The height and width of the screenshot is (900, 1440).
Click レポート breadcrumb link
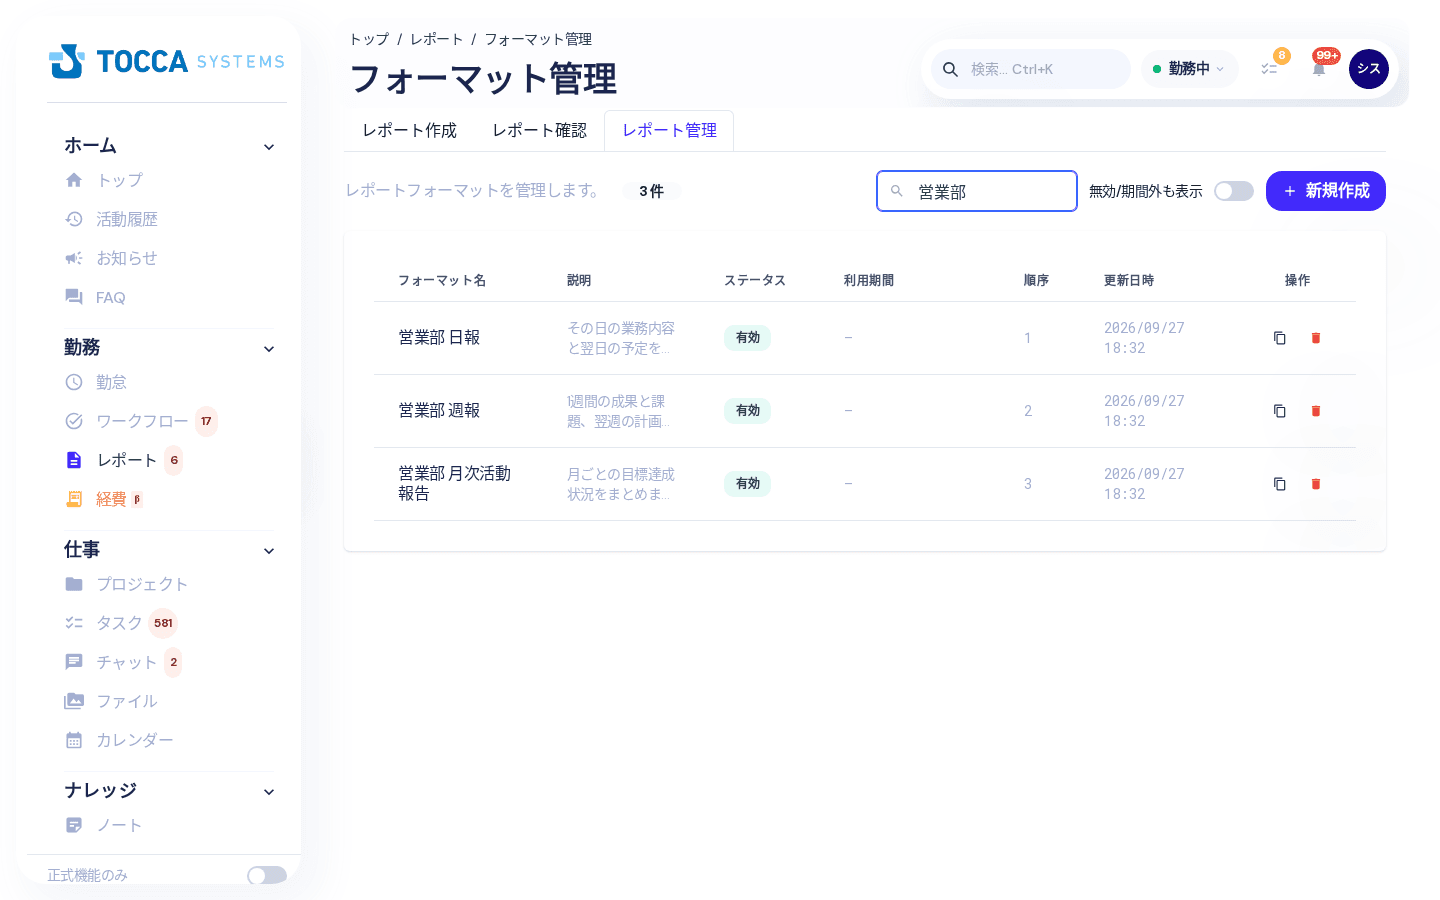436,39
